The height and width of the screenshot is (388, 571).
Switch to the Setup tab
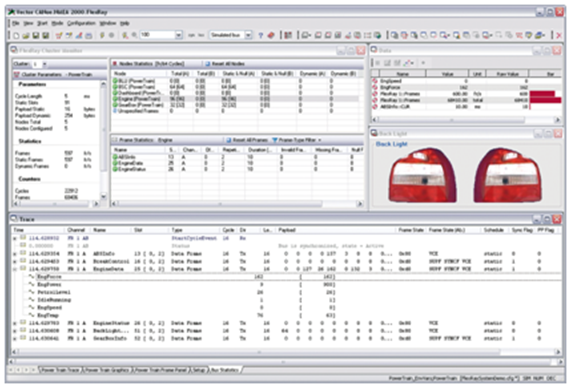199,370
